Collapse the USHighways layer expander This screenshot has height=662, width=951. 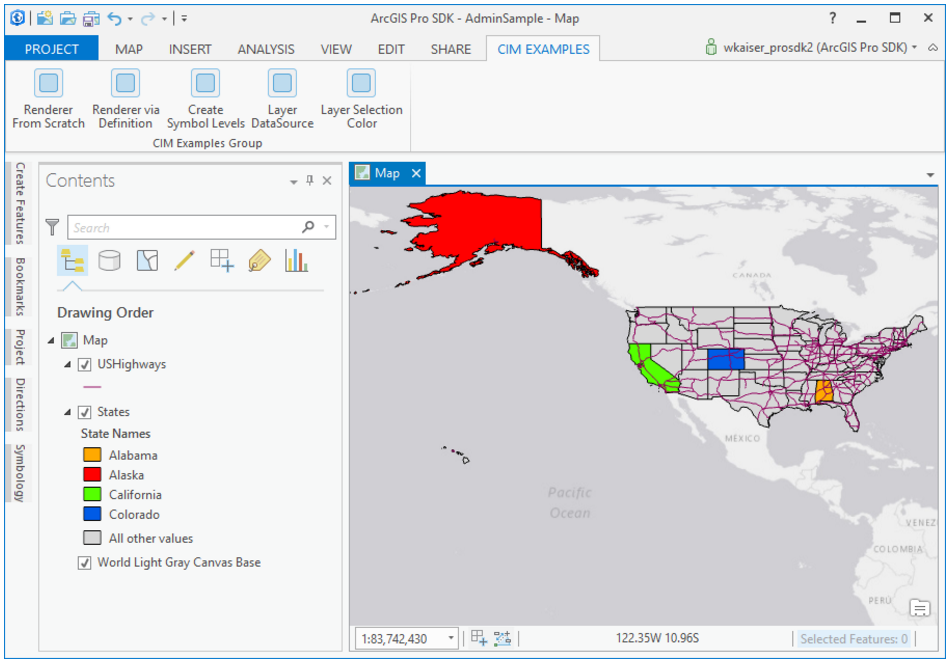(x=68, y=365)
